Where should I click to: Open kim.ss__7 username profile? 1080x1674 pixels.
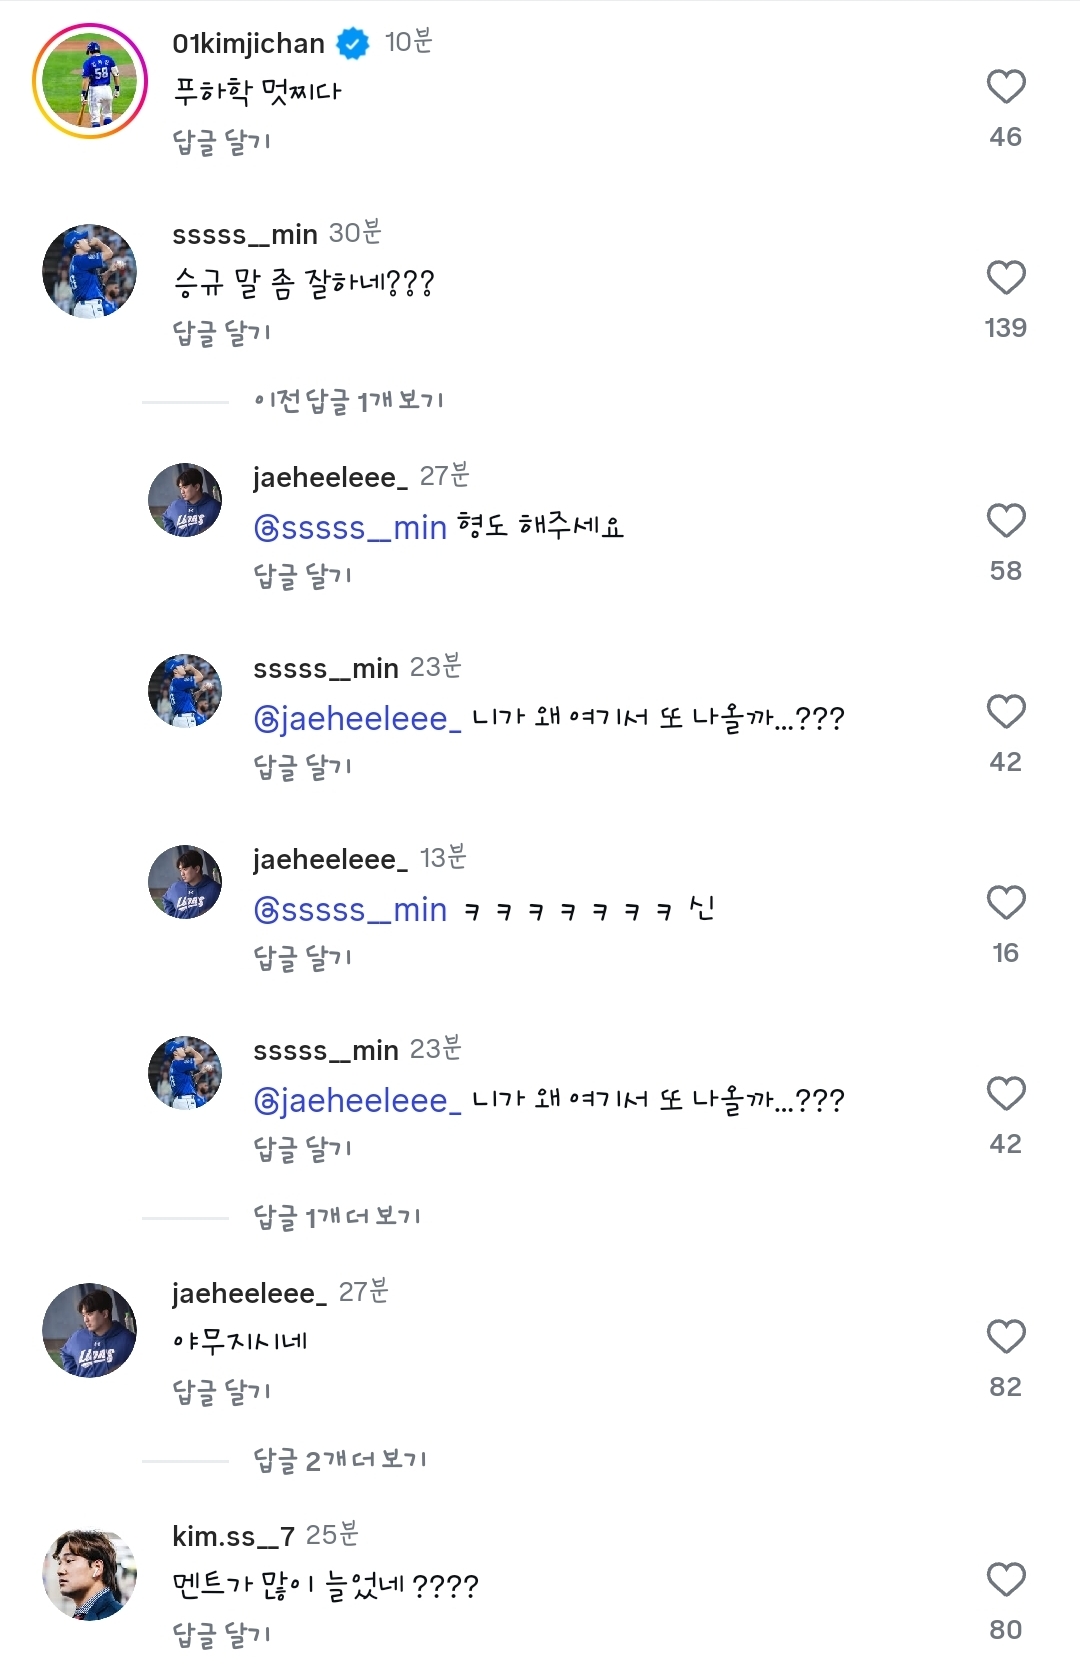233,1535
